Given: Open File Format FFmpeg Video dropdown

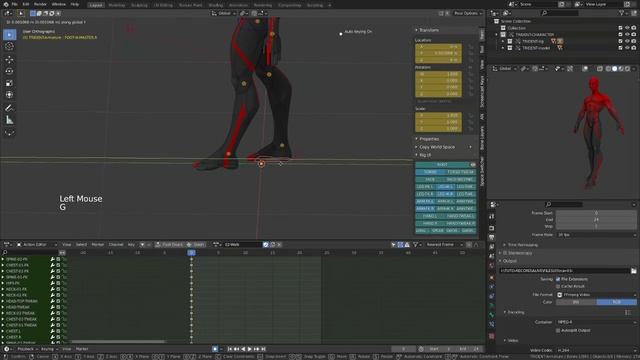Looking at the screenshot, I should (596, 295).
